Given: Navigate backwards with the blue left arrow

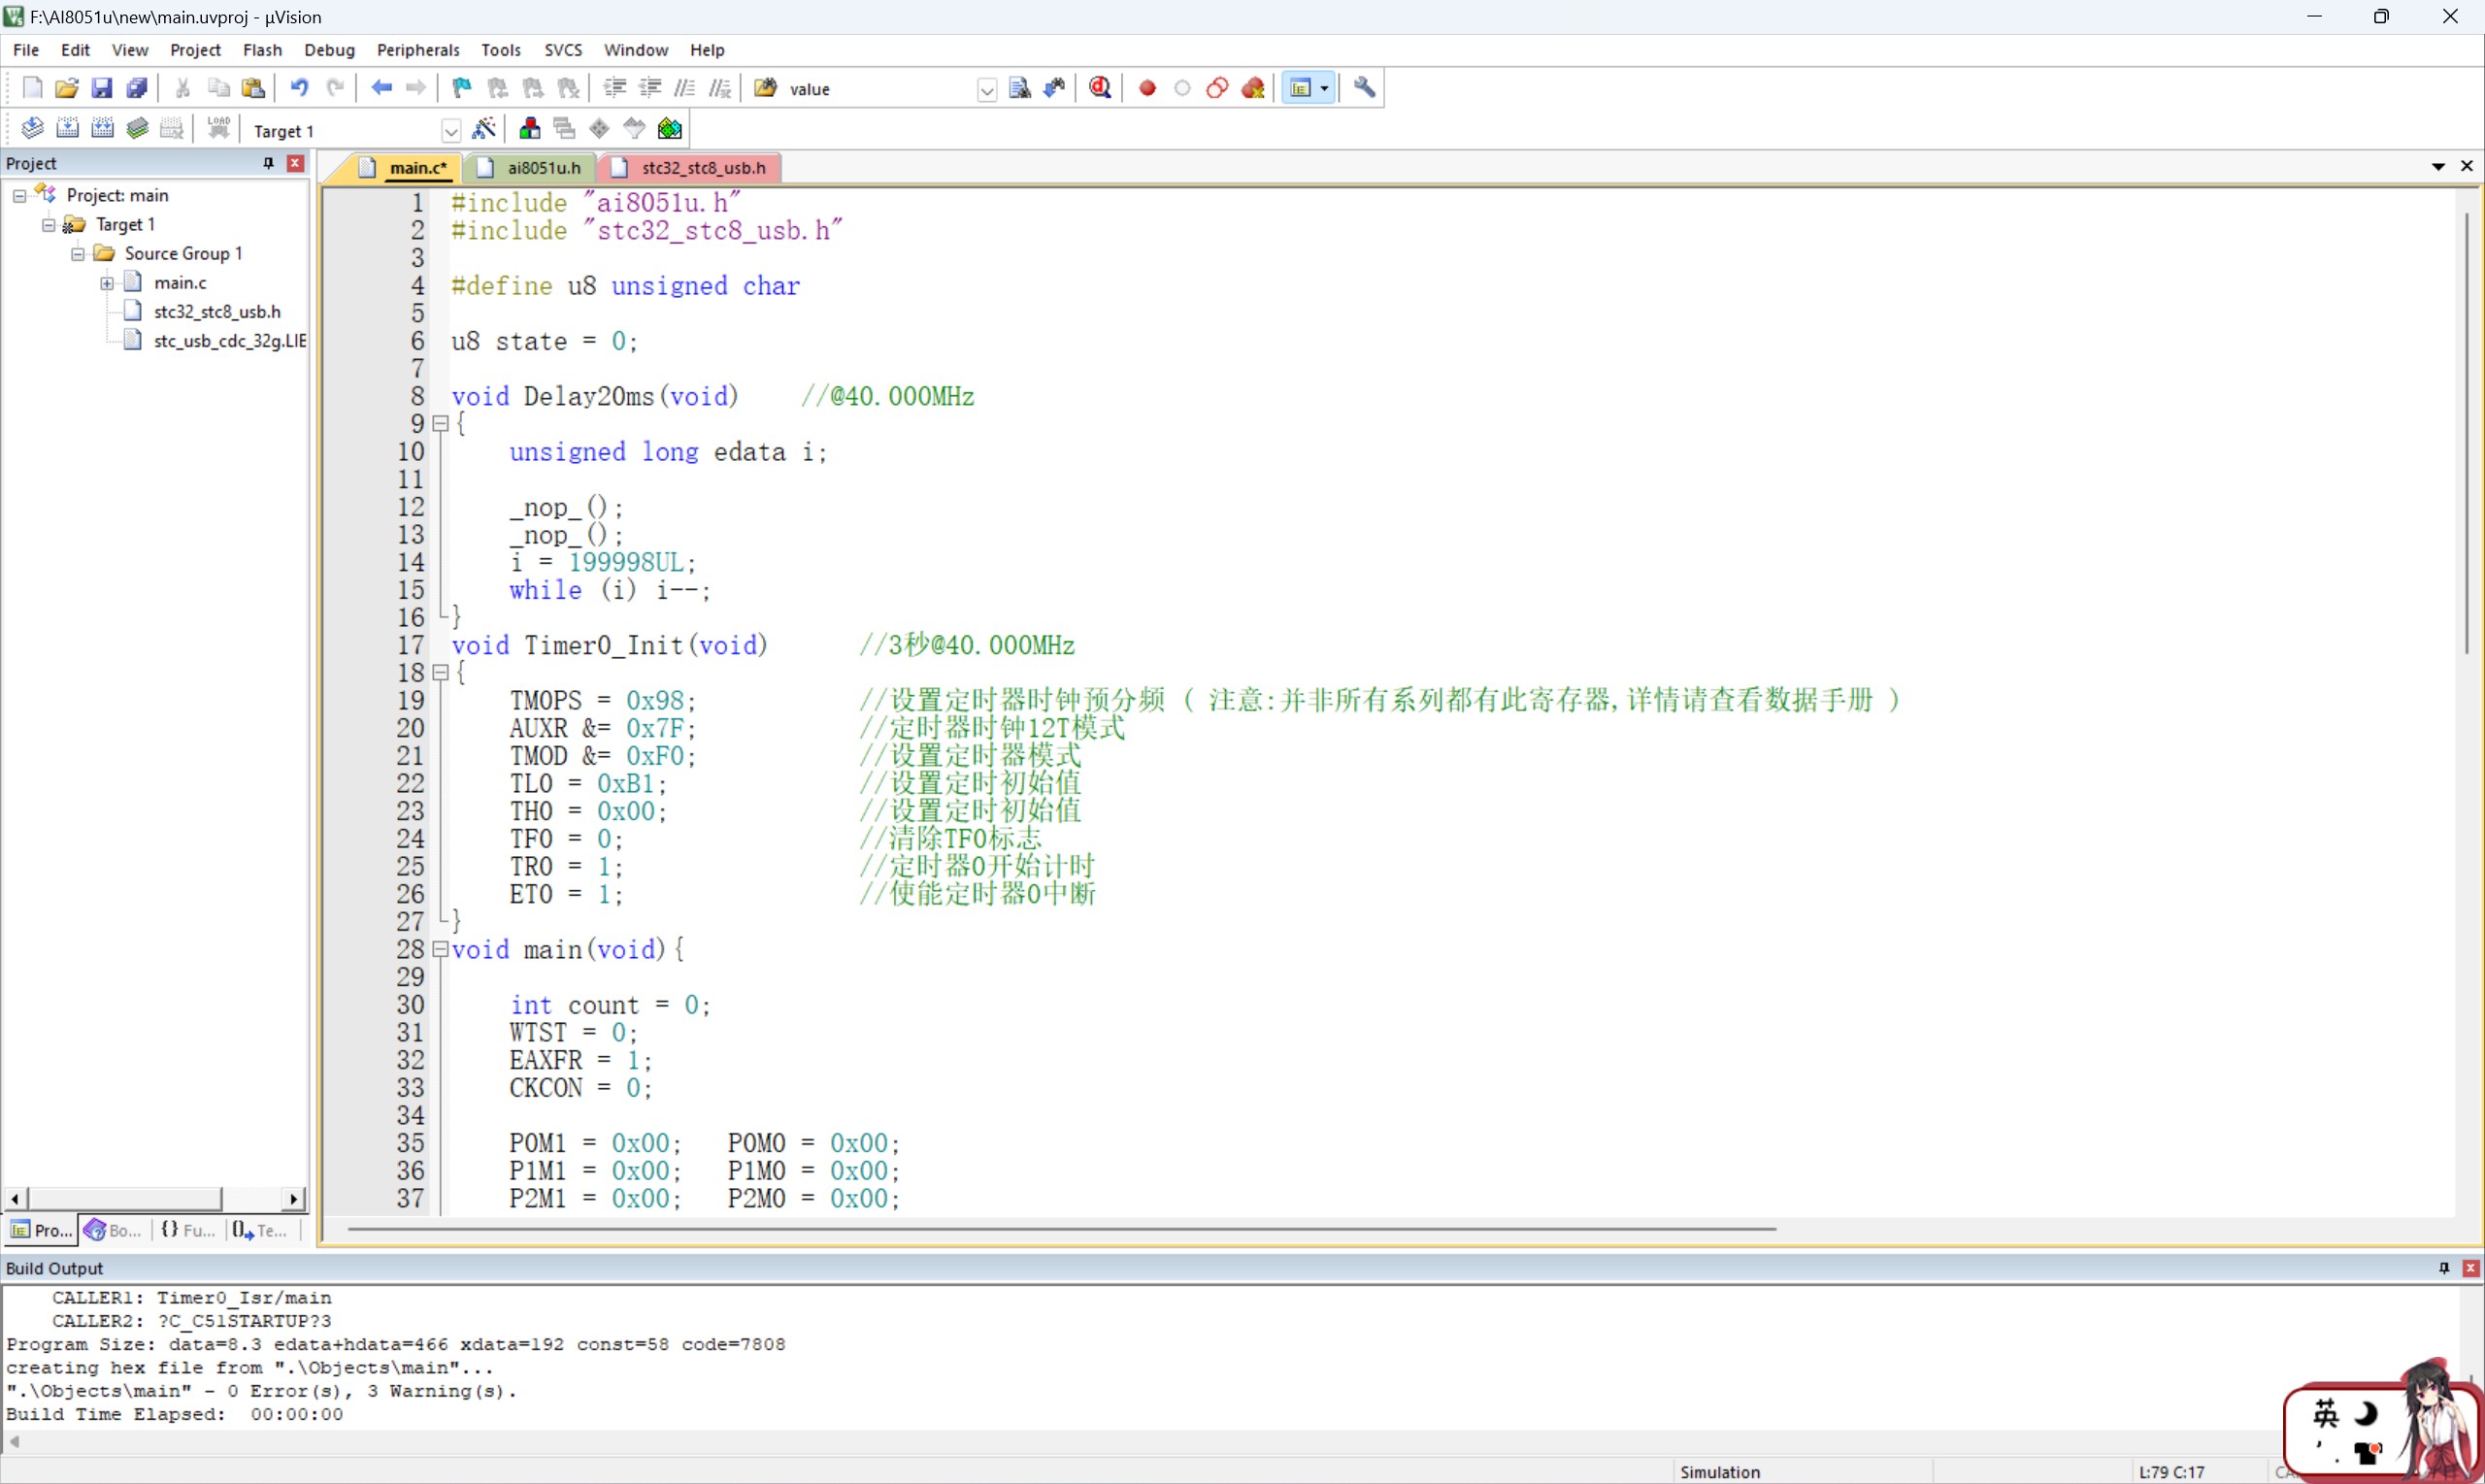Looking at the screenshot, I should (381, 88).
